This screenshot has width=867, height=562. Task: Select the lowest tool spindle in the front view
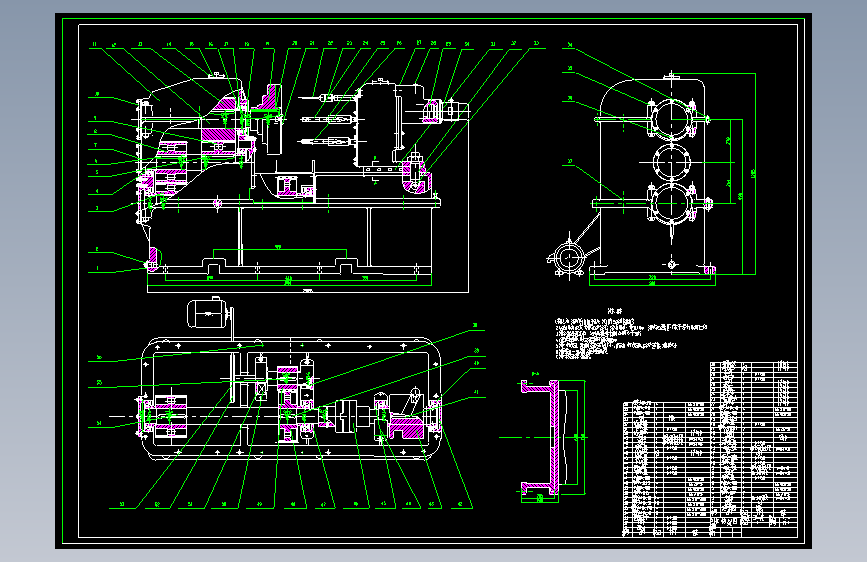(326, 142)
